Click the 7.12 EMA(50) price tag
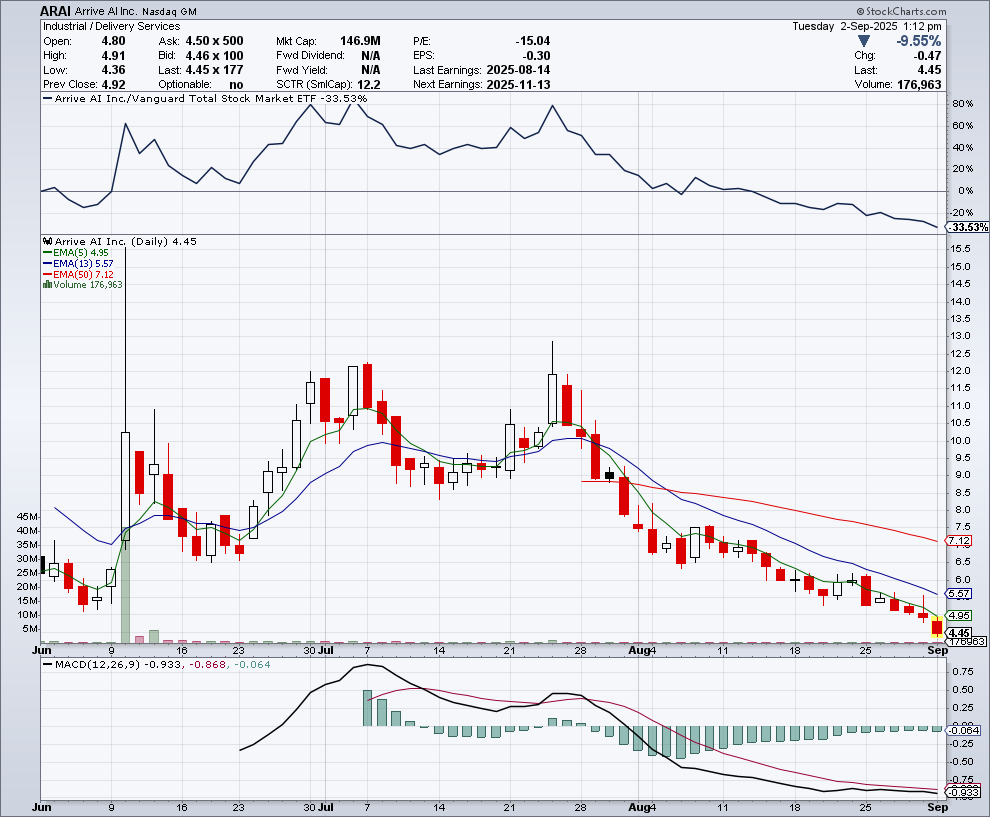This screenshot has height=817, width=990. [959, 540]
